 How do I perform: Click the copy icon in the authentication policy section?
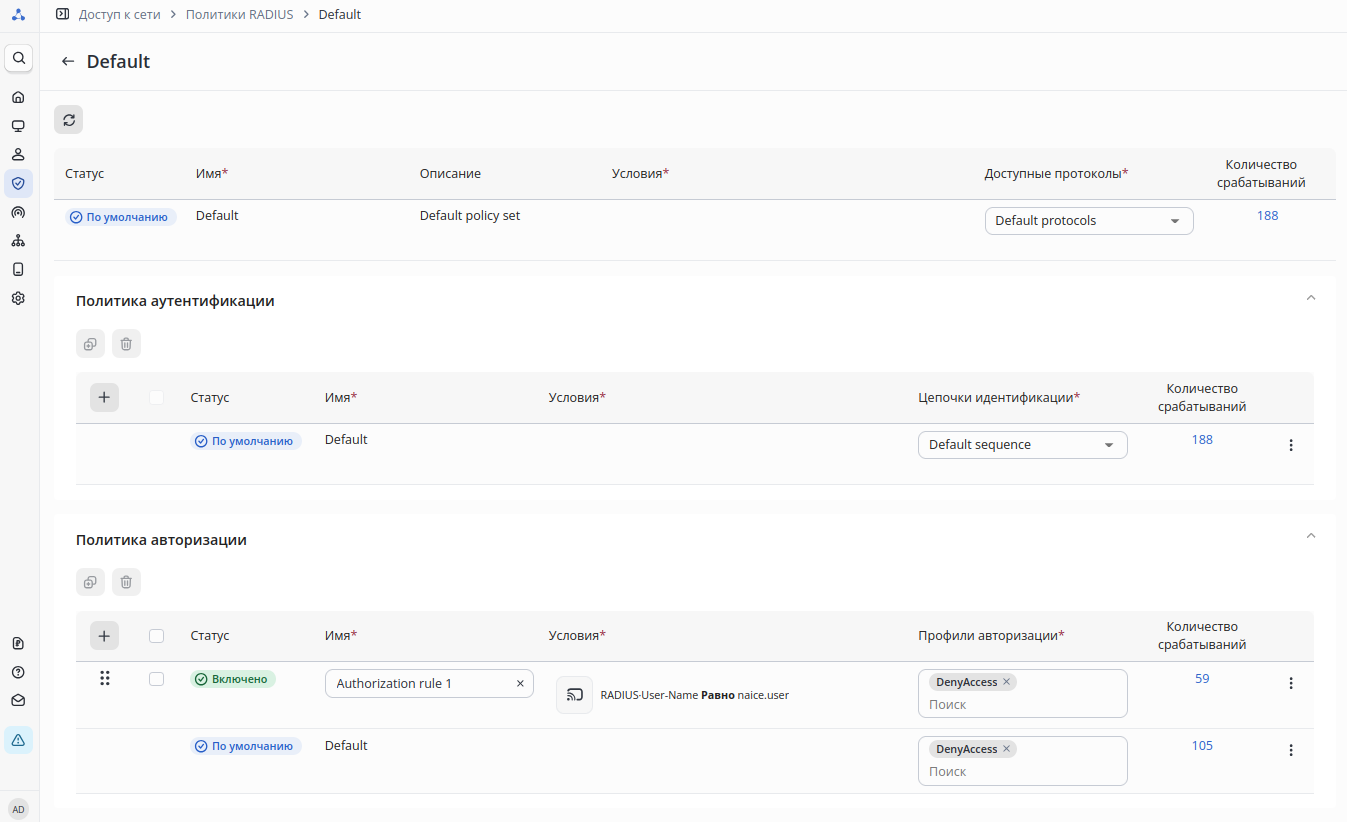pos(90,344)
